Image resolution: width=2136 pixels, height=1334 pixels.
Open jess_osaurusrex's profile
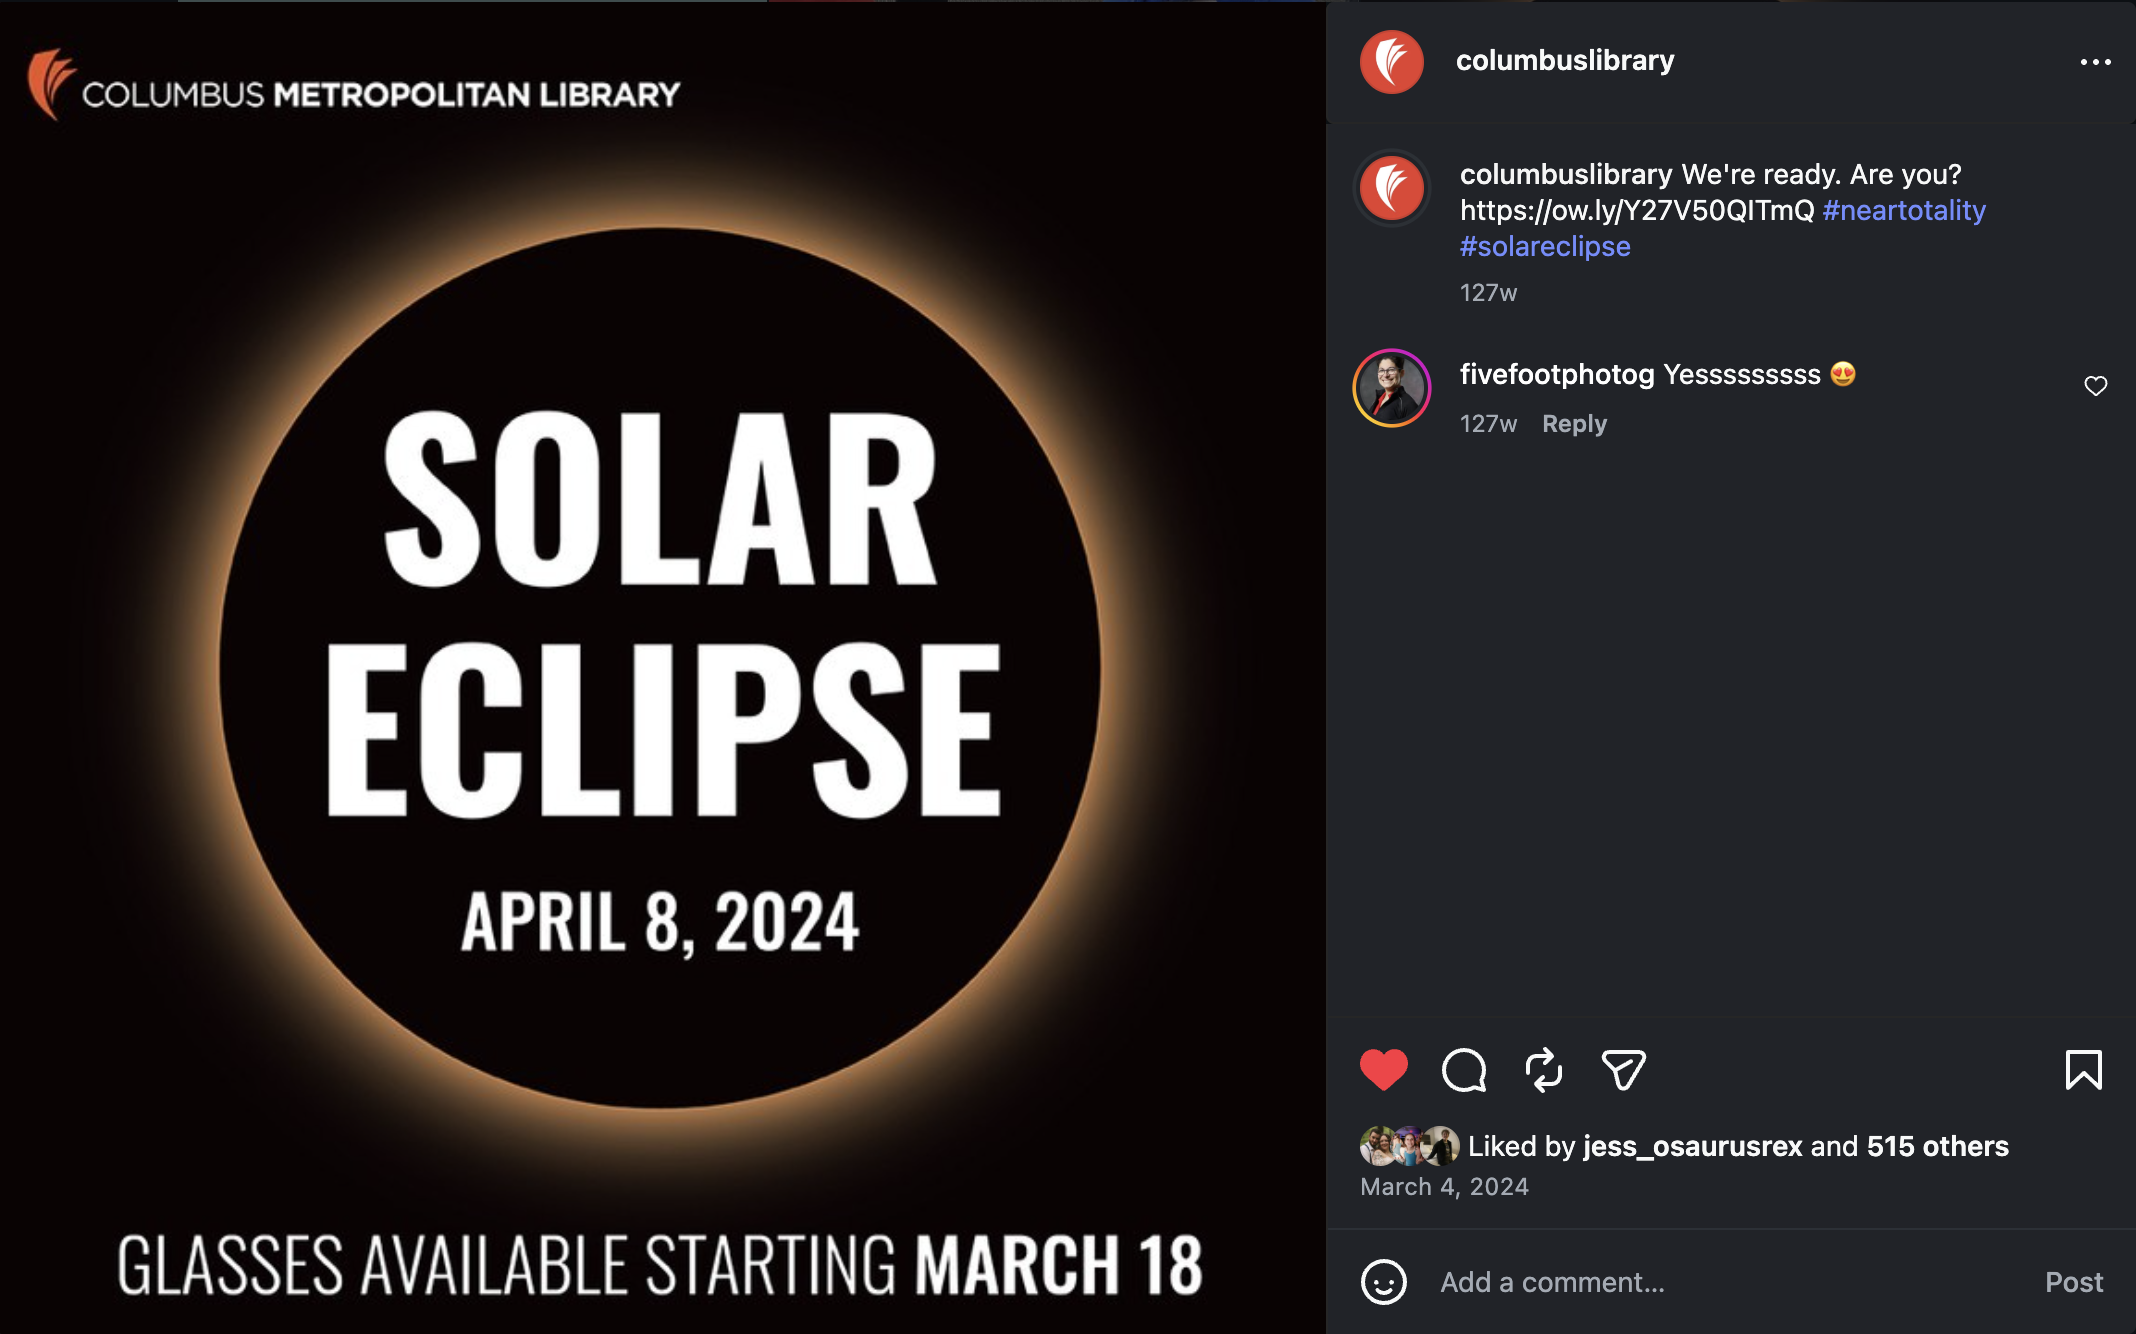[1693, 1146]
